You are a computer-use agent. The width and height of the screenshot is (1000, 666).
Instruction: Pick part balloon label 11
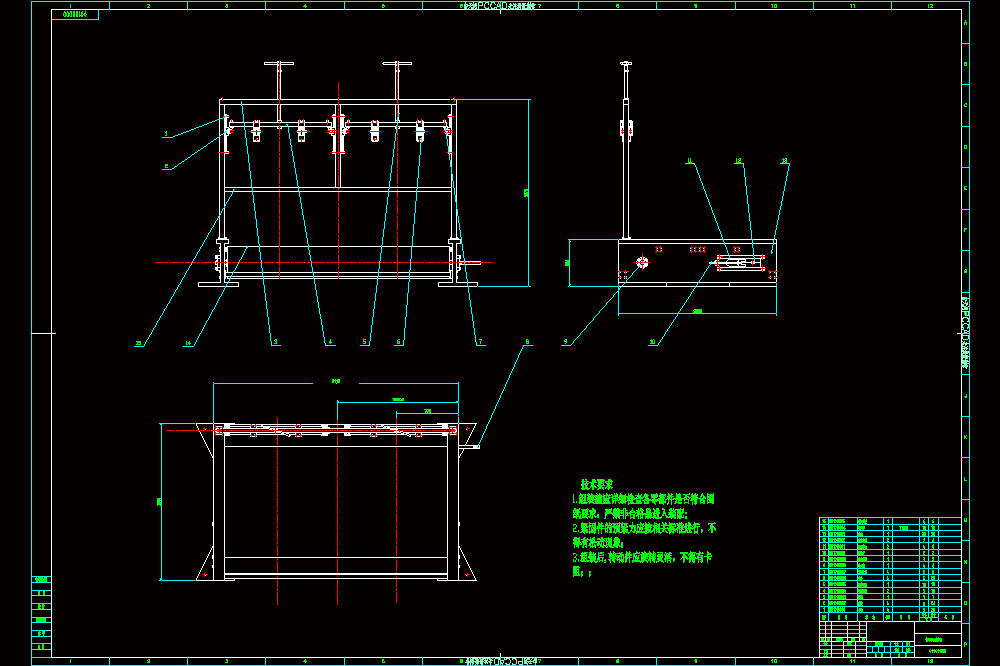689,161
